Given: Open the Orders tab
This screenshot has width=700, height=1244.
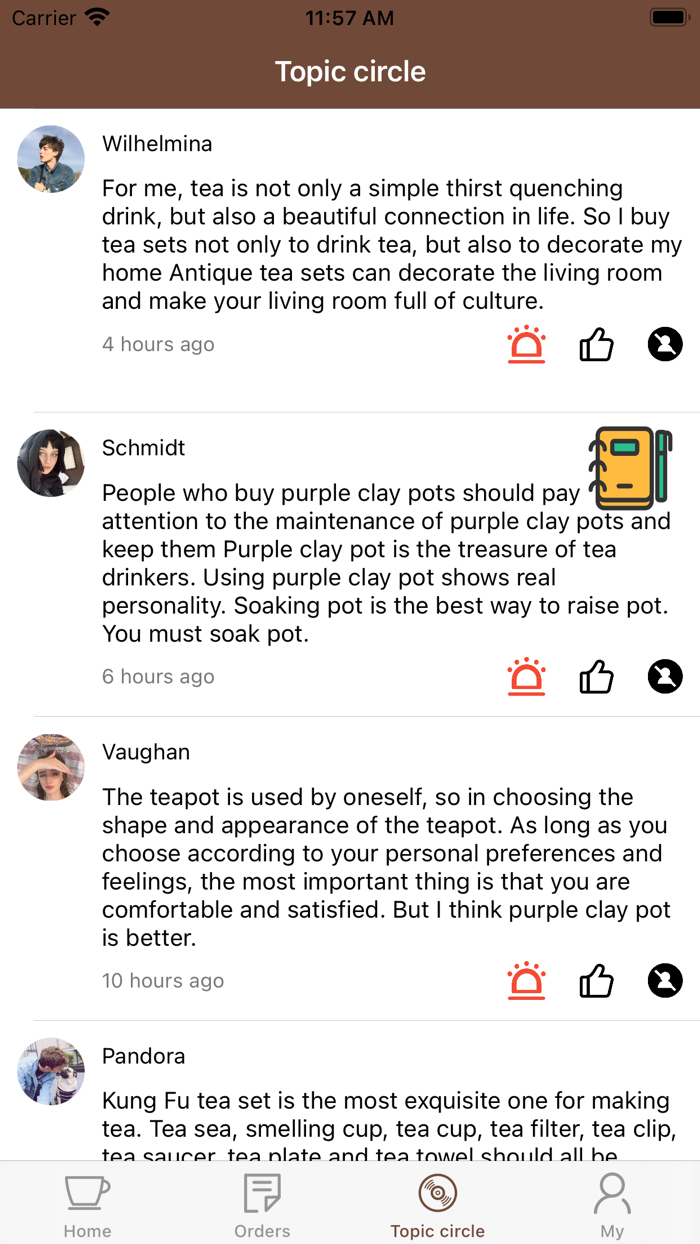Looking at the screenshot, I should (x=262, y=1205).
